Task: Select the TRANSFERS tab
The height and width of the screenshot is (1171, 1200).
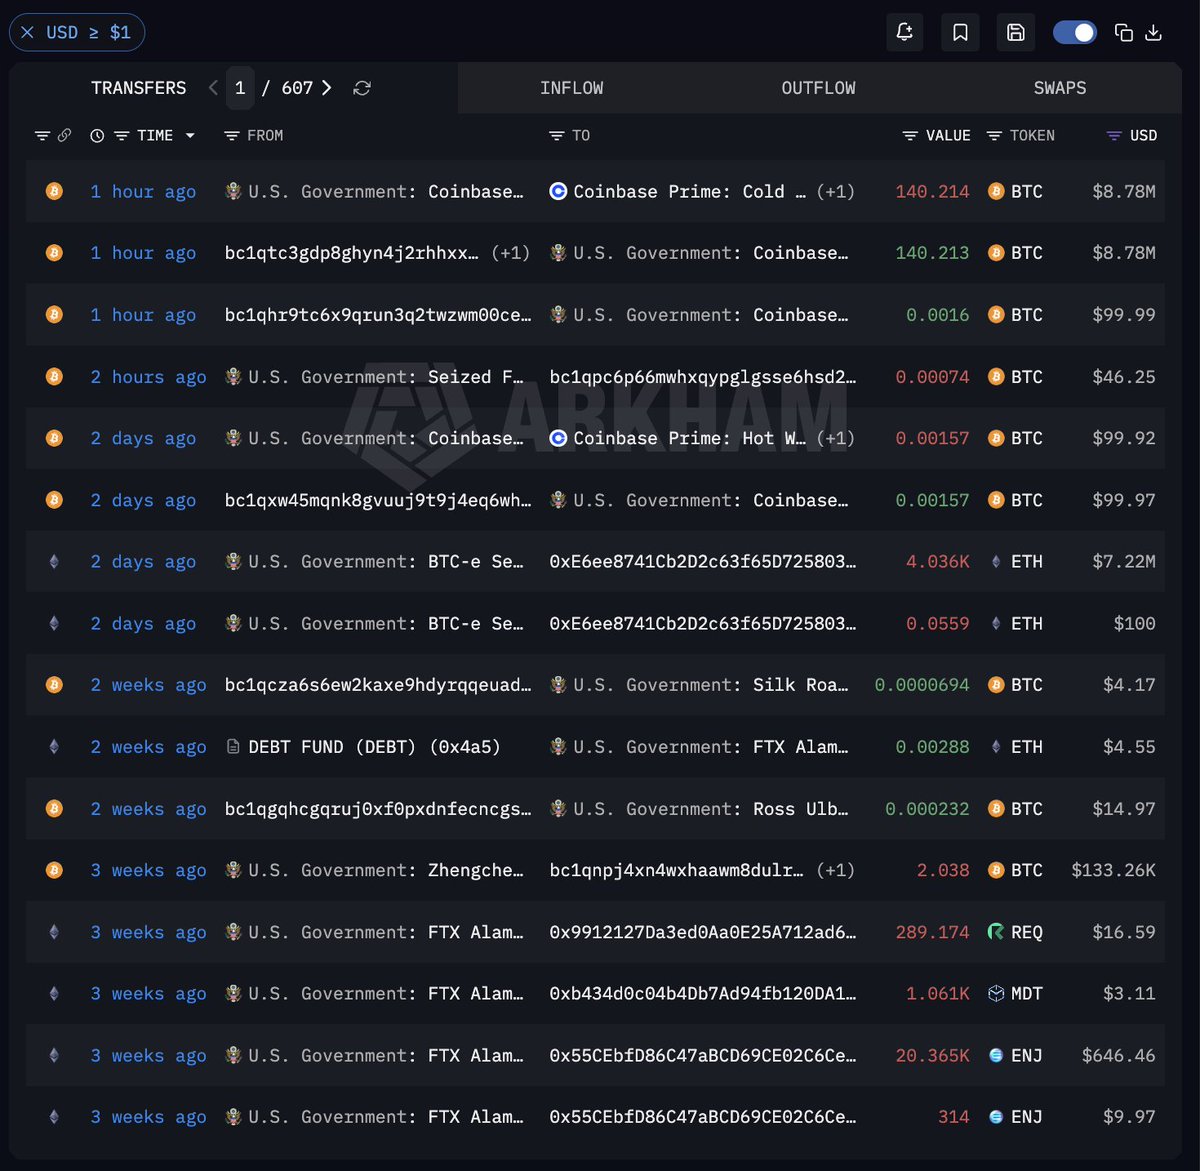Action: 138,88
